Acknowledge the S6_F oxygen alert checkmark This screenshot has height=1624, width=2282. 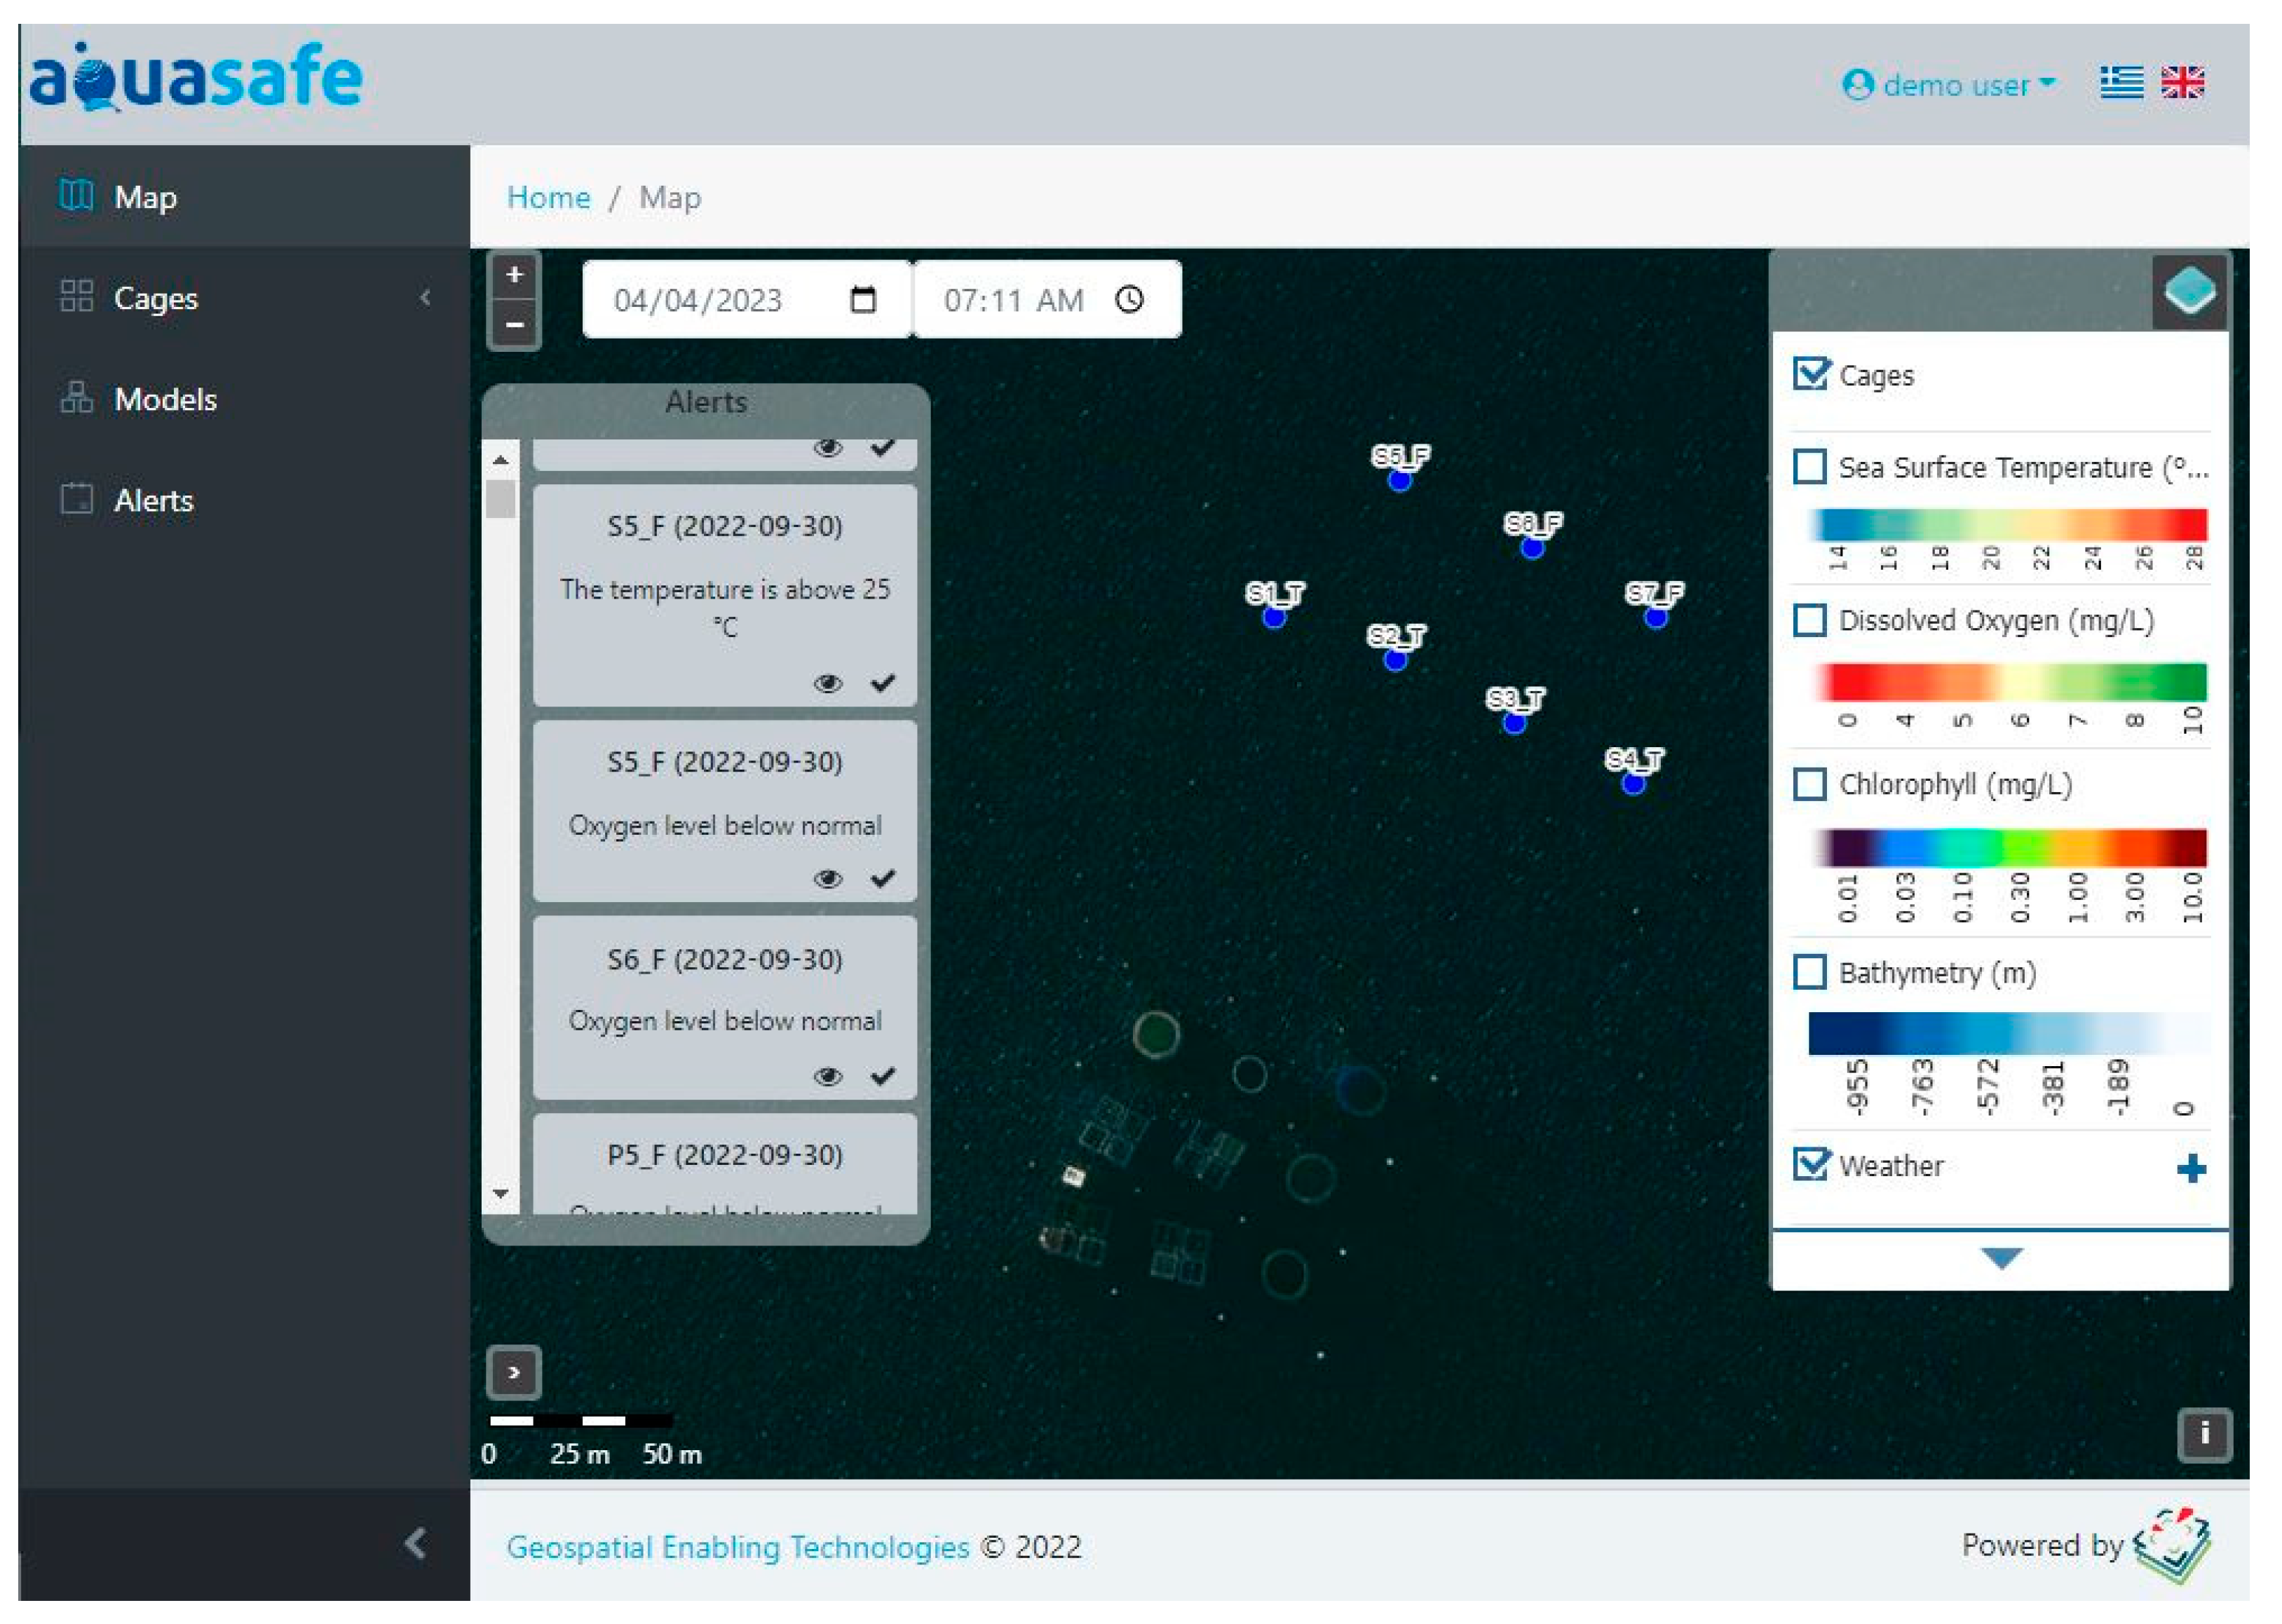tap(882, 1077)
